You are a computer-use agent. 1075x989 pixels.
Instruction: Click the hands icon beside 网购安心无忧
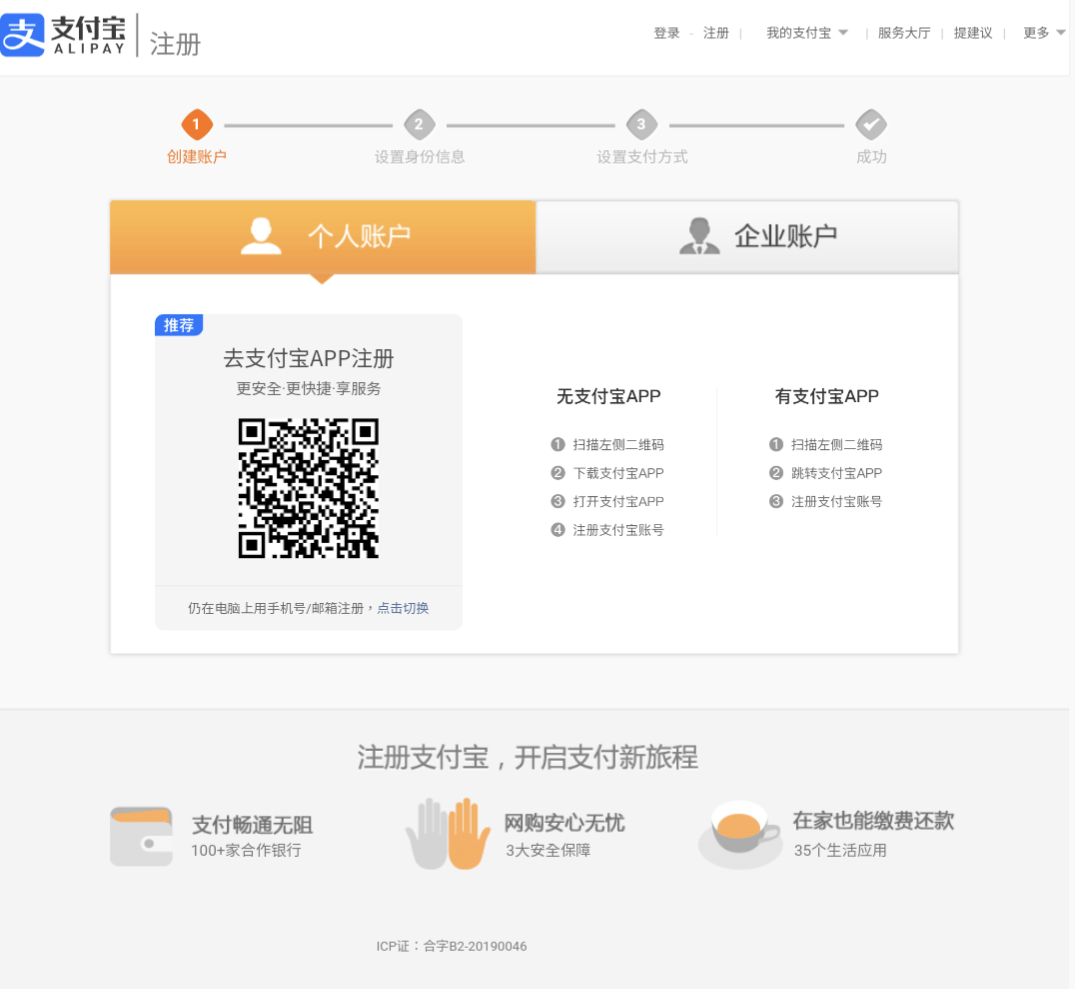tap(448, 833)
